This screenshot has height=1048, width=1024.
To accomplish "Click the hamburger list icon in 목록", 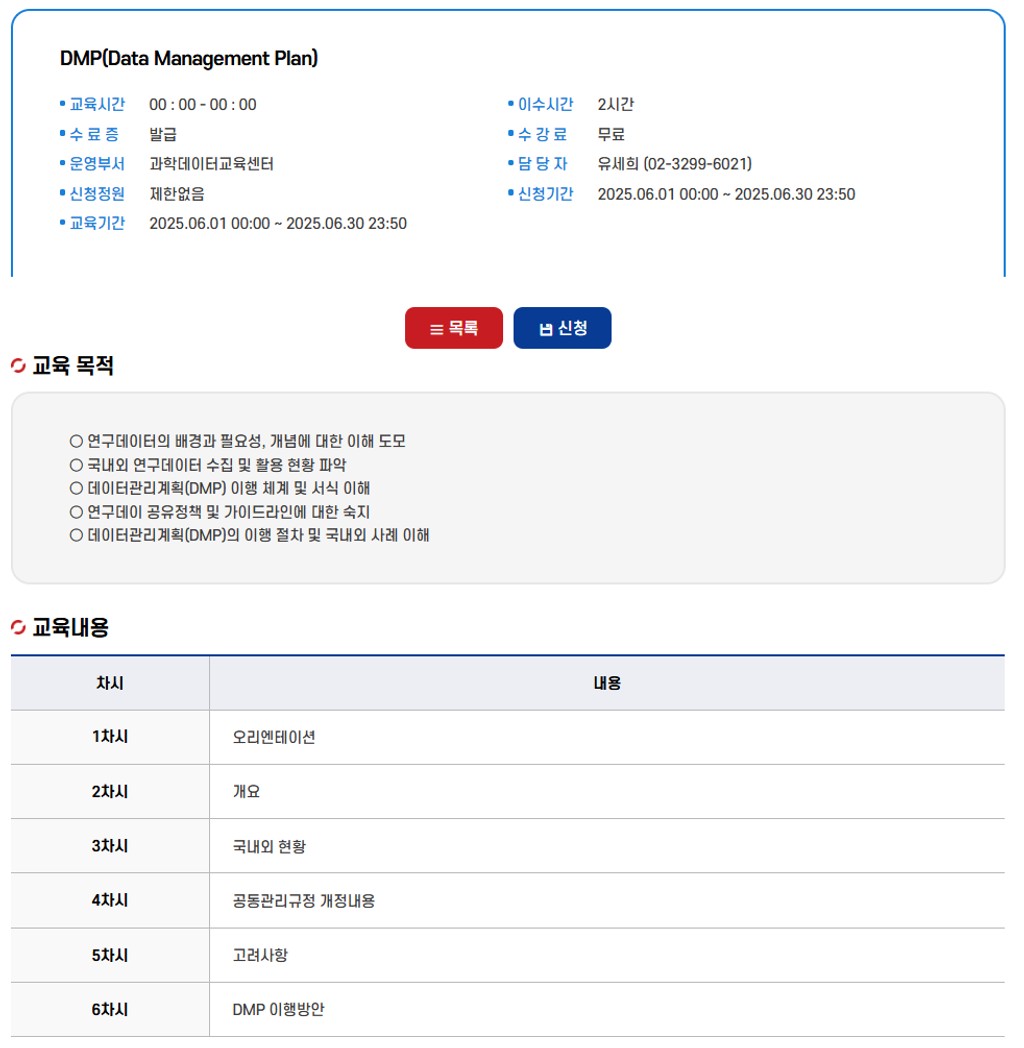I will [x=436, y=329].
